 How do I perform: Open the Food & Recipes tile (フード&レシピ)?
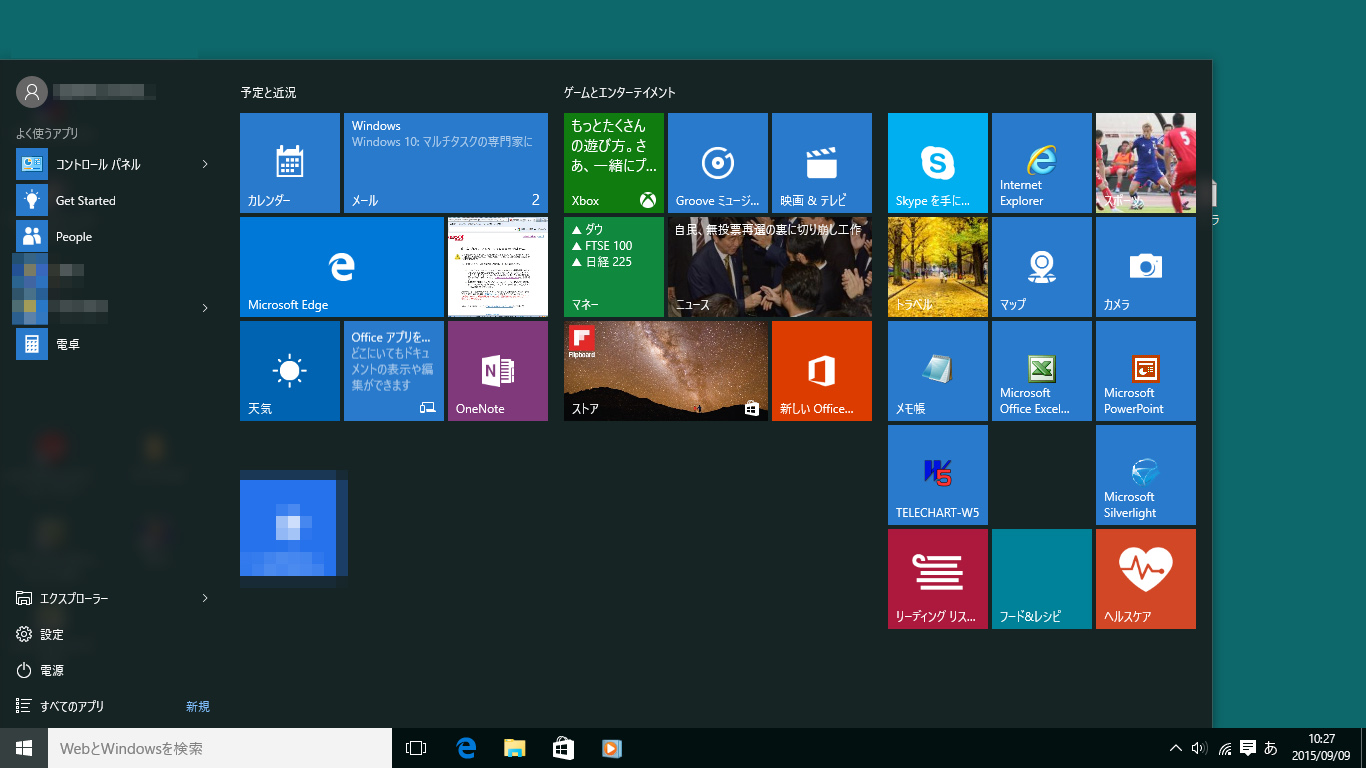coord(1042,579)
